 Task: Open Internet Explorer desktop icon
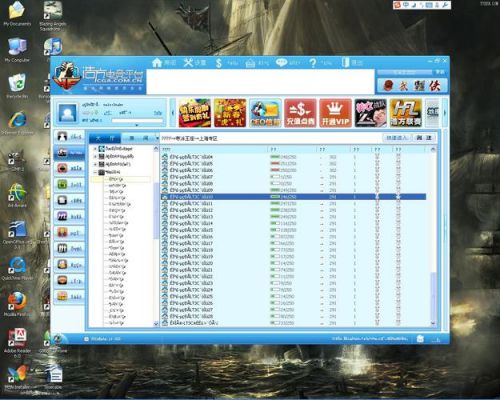point(17,123)
